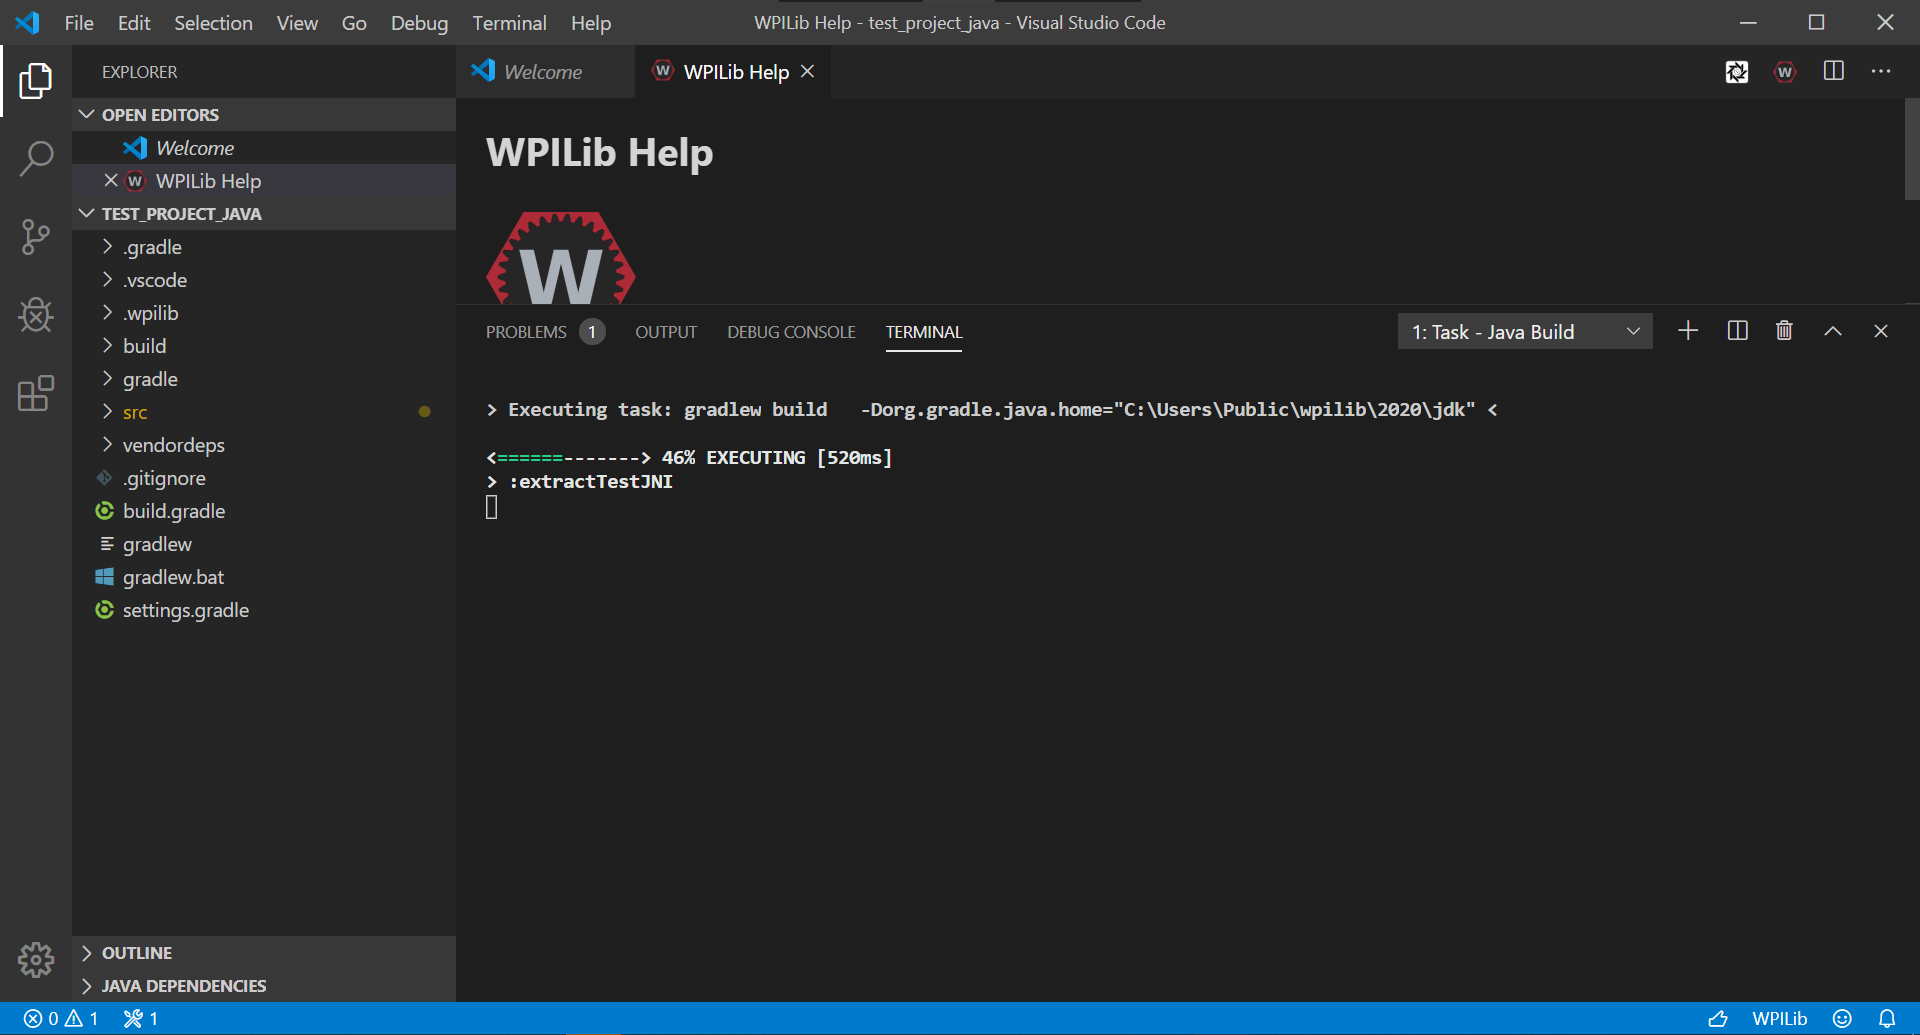This screenshot has width=1920, height=1035.
Task: Maximize the panel size with caret icon
Action: 1833,331
